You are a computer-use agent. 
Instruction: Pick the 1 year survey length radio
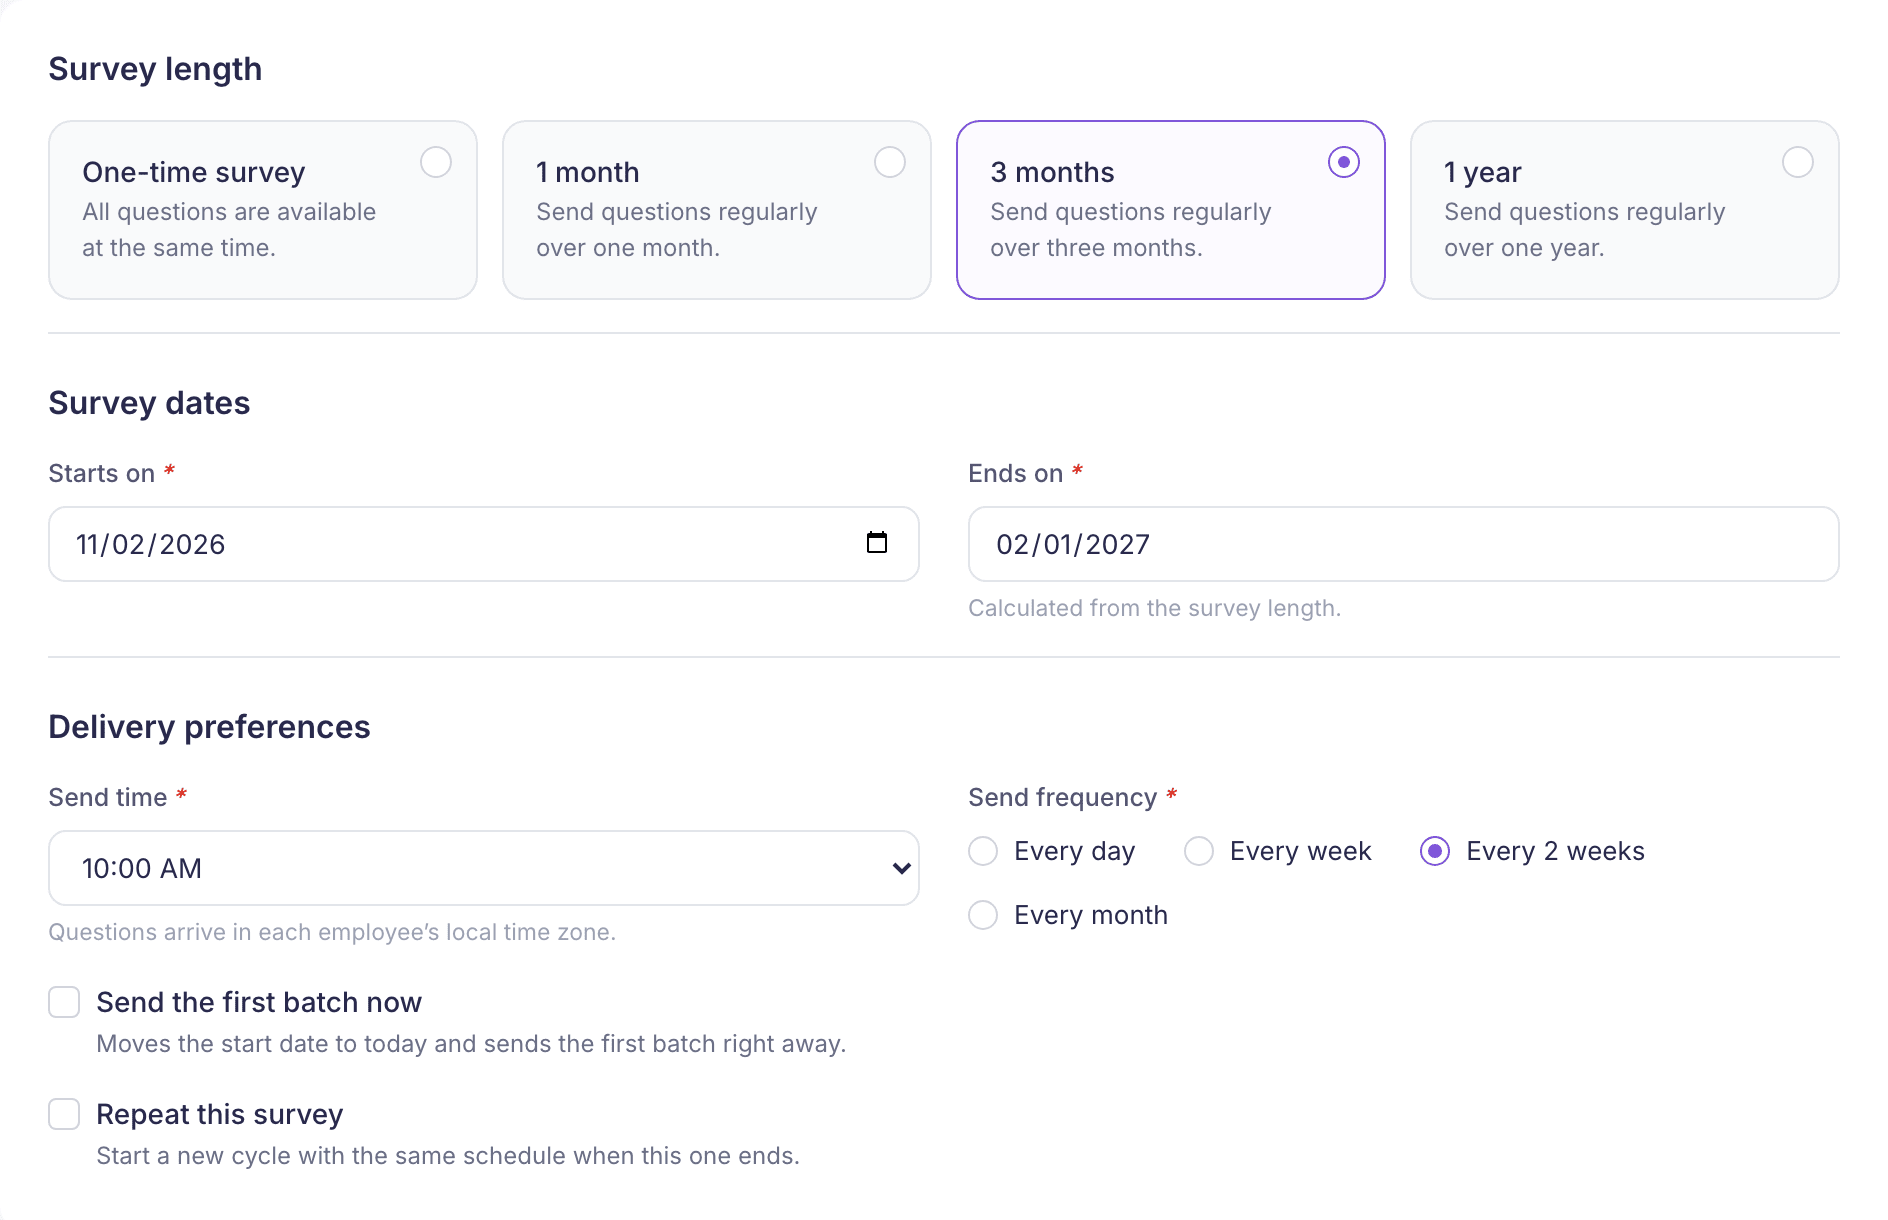coord(1798,162)
